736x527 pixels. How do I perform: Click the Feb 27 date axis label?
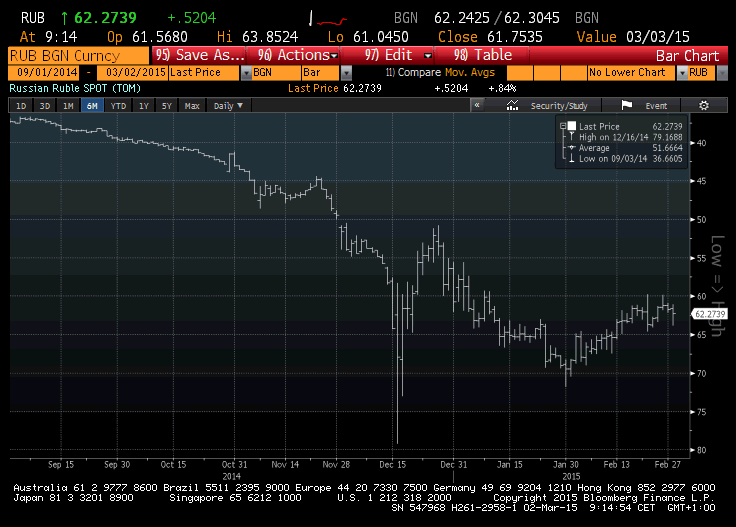667,465
